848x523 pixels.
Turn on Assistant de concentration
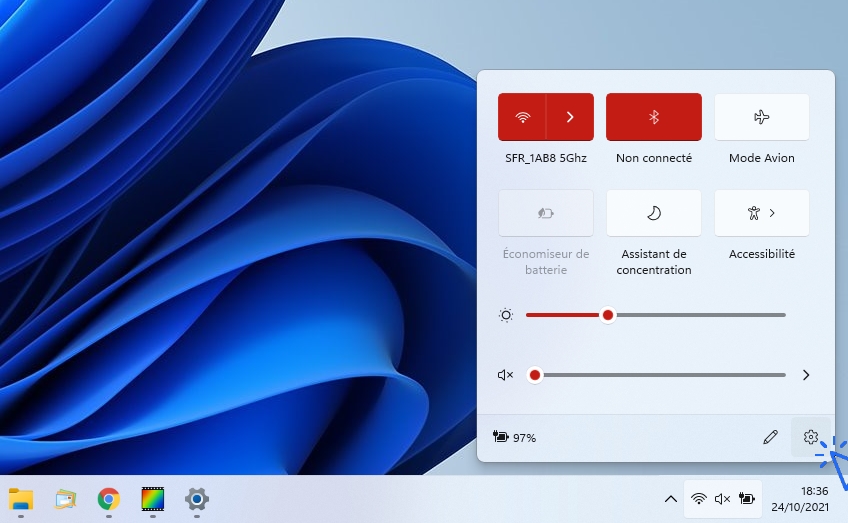[654, 213]
